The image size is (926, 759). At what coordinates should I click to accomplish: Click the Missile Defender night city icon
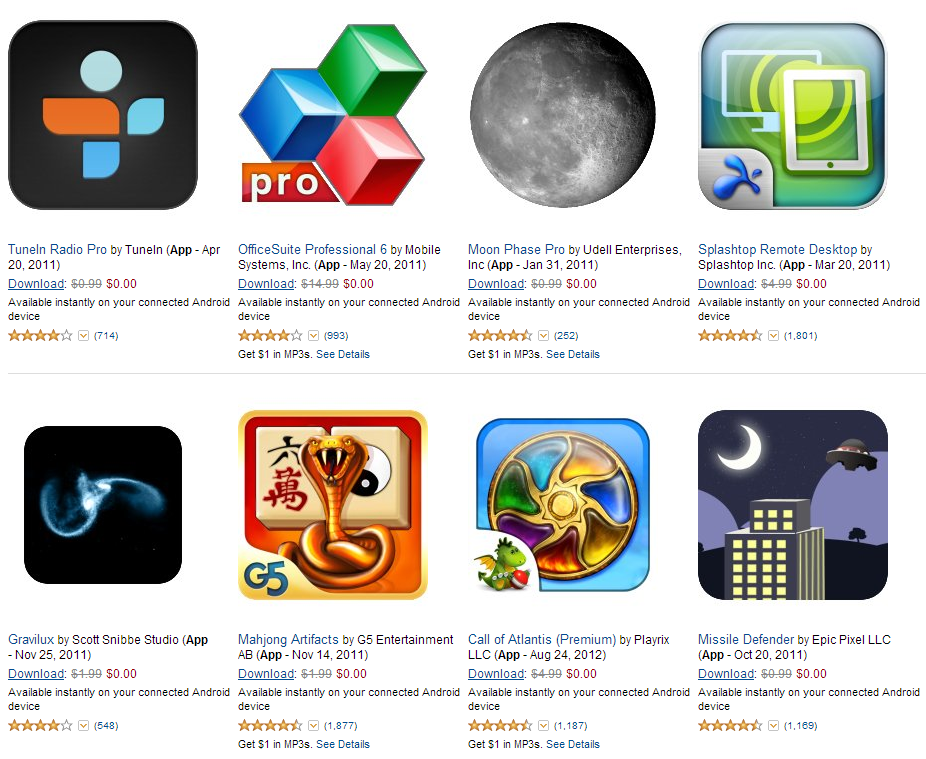pyautogui.click(x=793, y=505)
